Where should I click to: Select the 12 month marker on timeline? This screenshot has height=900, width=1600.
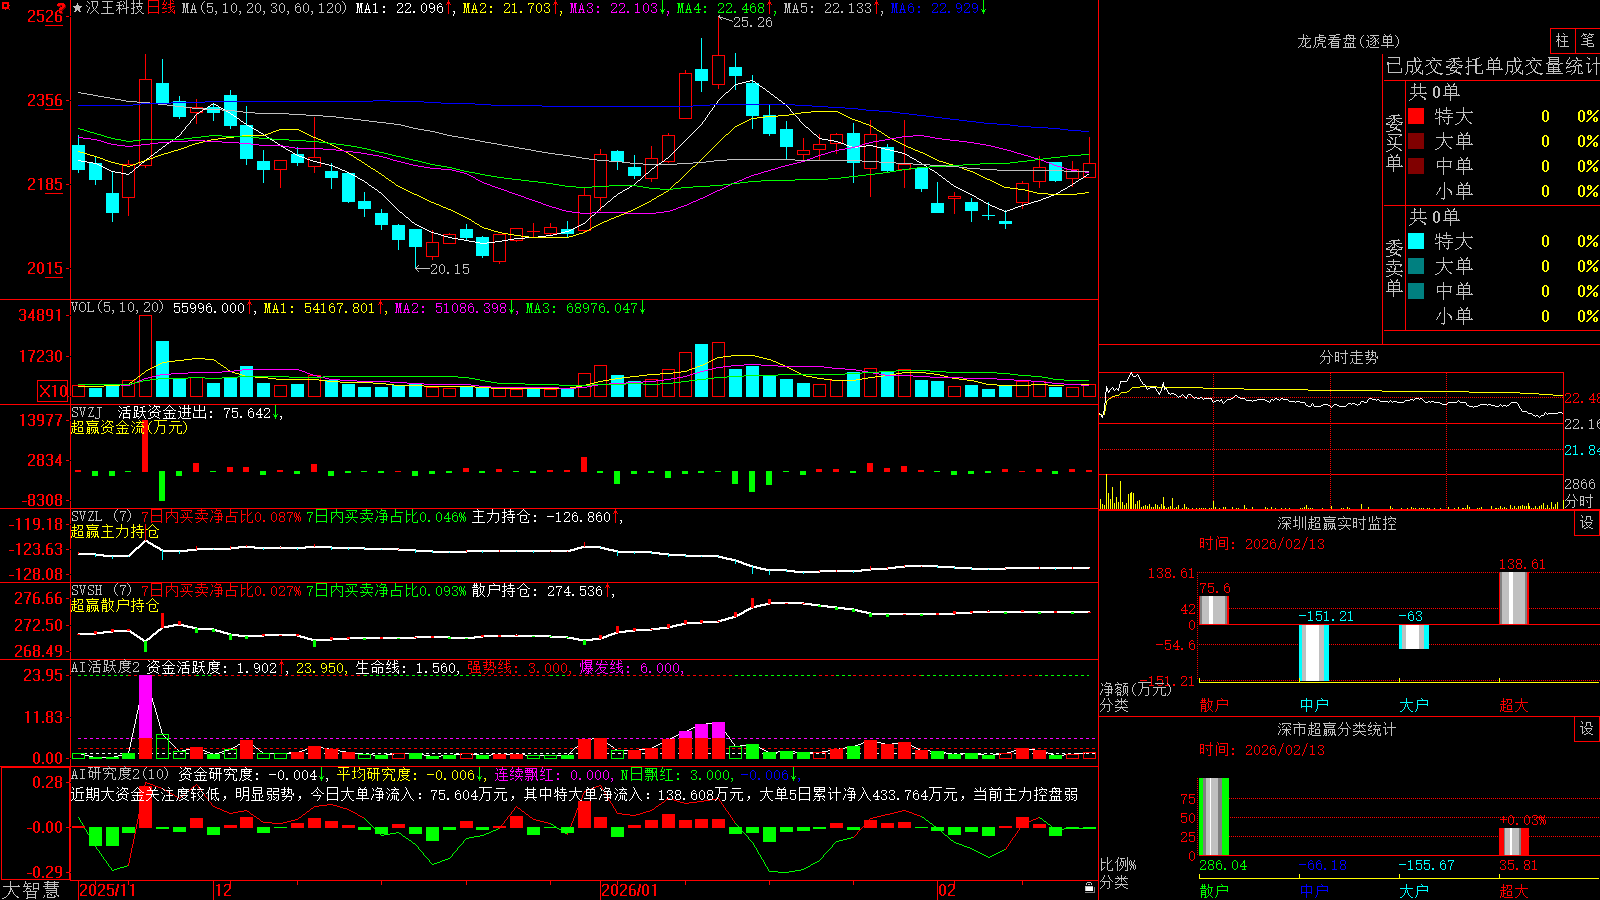point(224,890)
